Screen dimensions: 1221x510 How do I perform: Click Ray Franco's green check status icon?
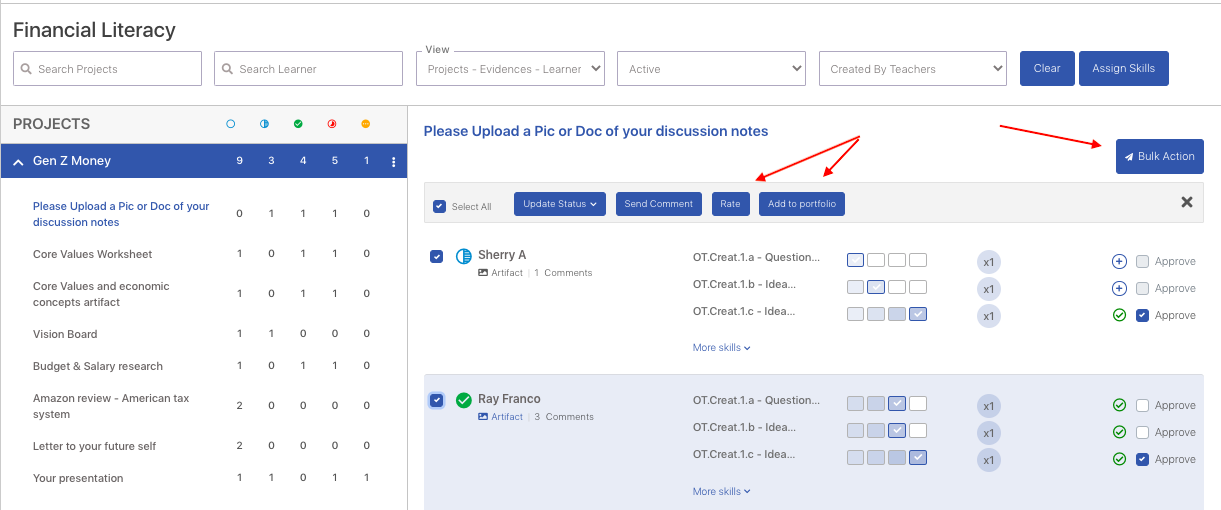[464, 400]
